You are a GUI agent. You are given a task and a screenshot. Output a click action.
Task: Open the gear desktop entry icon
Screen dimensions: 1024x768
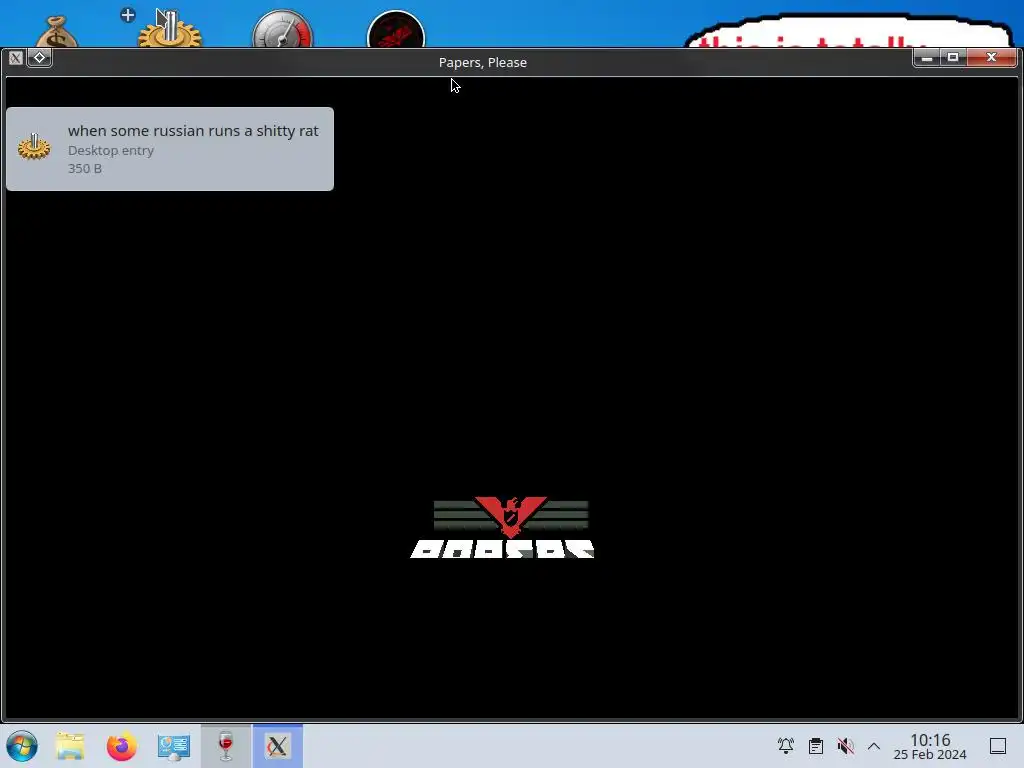coord(169,29)
